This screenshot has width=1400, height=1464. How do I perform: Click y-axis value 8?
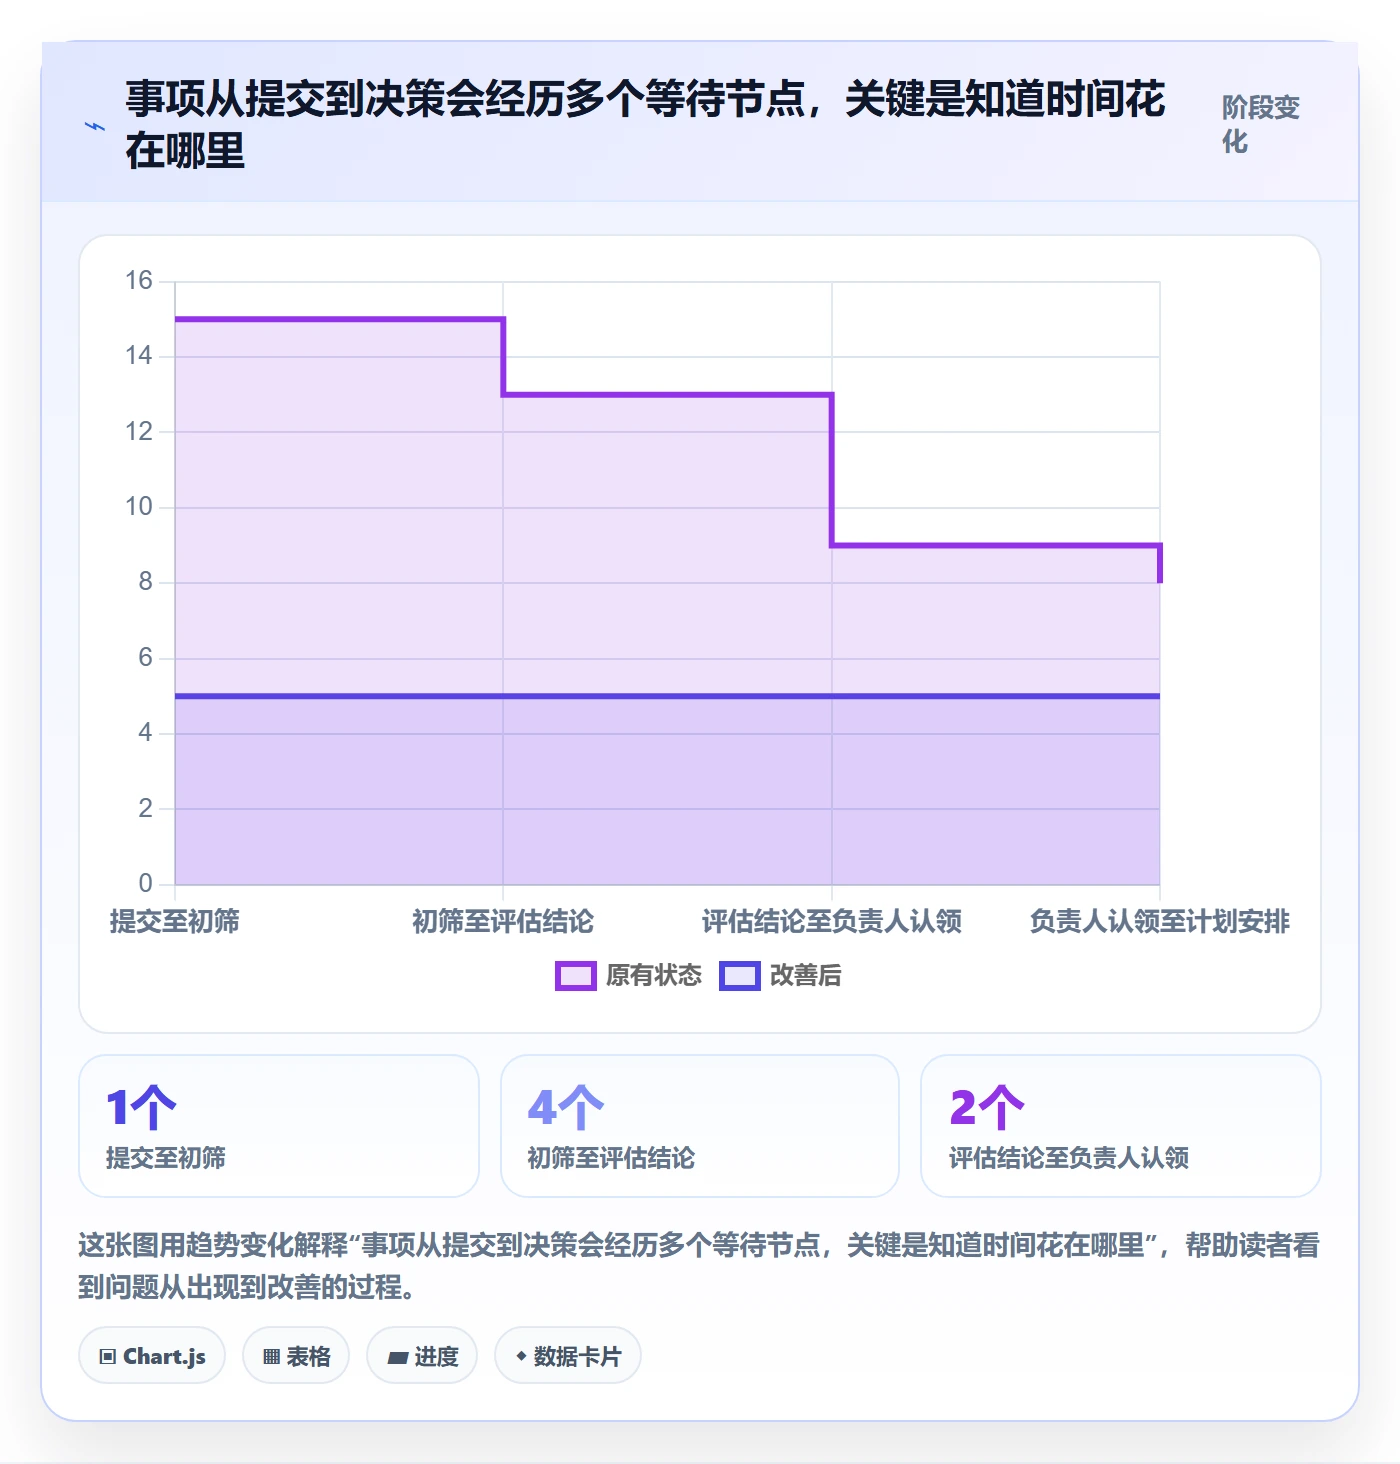click(146, 582)
